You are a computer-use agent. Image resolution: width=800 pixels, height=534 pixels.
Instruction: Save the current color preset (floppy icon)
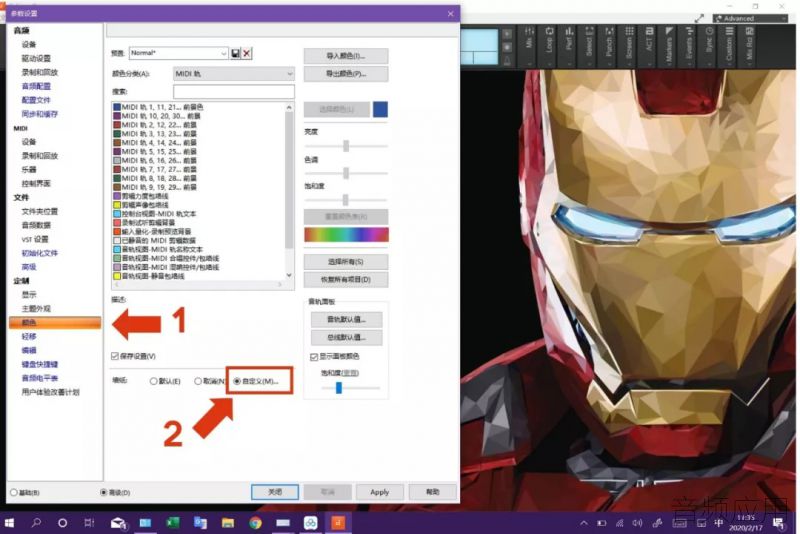235,53
